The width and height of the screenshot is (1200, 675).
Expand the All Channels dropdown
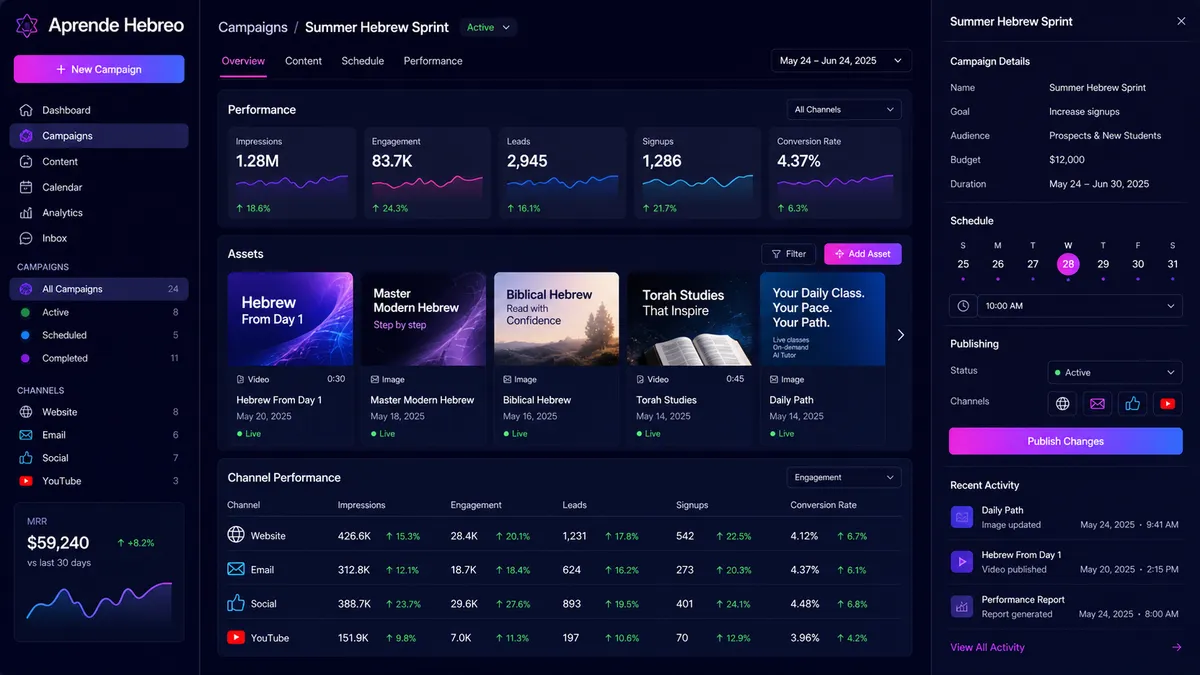(844, 110)
